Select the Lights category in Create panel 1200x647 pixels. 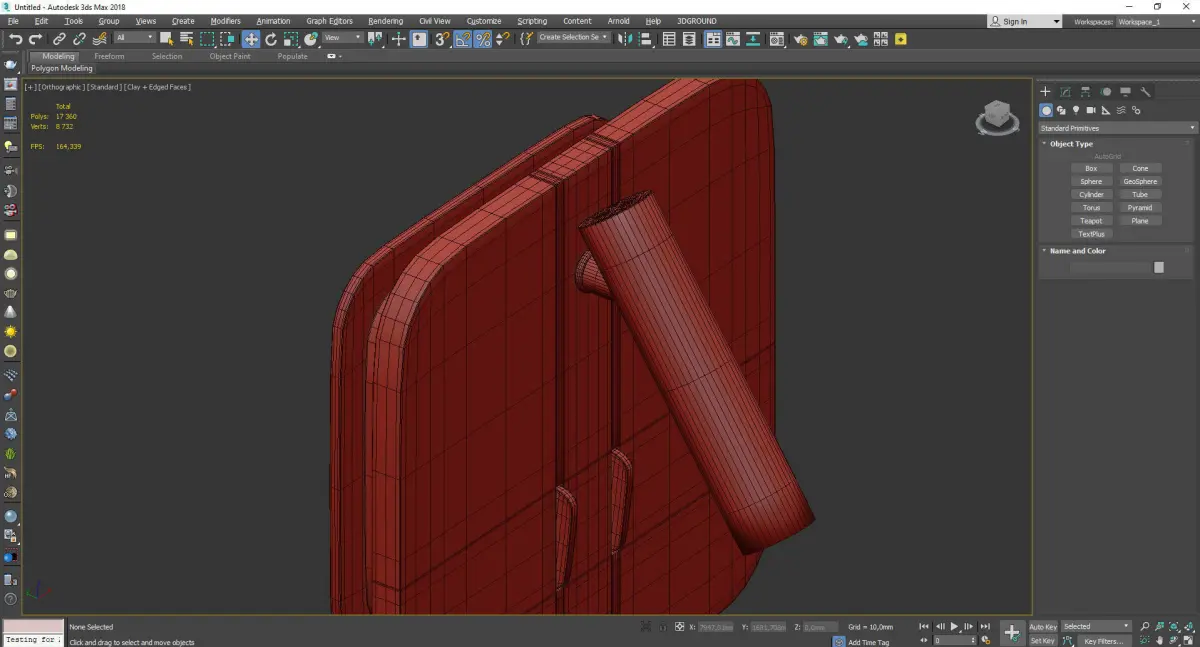point(1076,110)
